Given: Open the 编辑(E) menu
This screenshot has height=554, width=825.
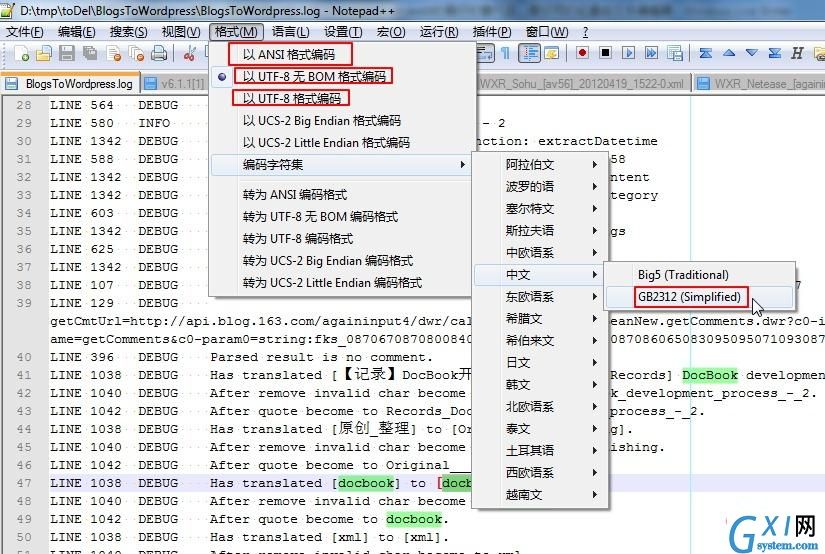Looking at the screenshot, I should pos(76,32).
